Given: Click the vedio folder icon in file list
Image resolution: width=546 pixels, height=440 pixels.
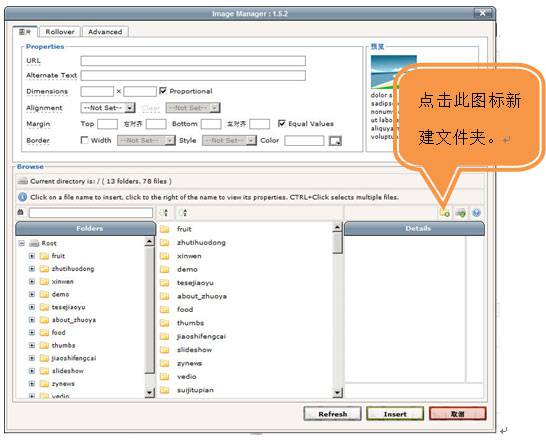Looking at the screenshot, I should click(x=165, y=377).
